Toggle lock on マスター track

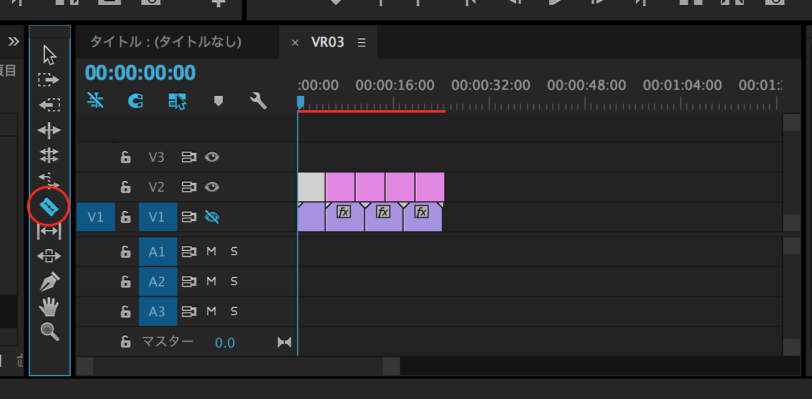(125, 342)
